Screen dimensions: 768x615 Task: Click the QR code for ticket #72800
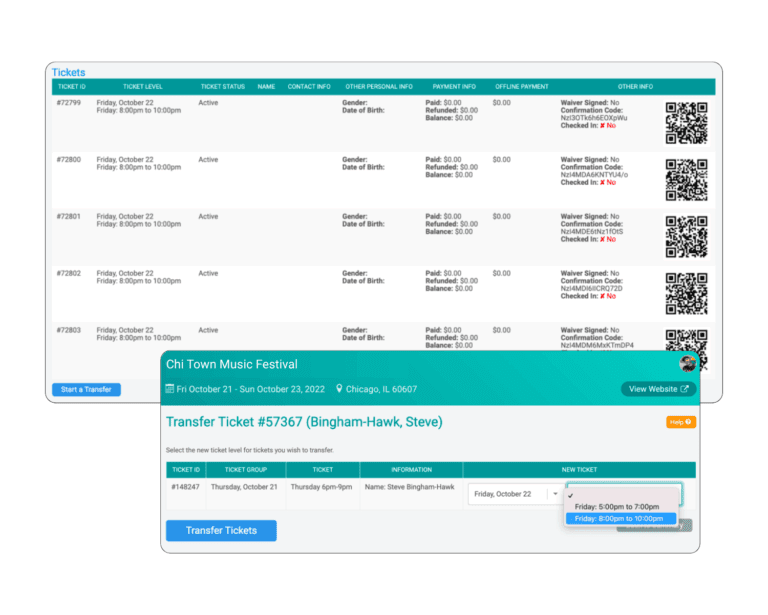pos(686,180)
